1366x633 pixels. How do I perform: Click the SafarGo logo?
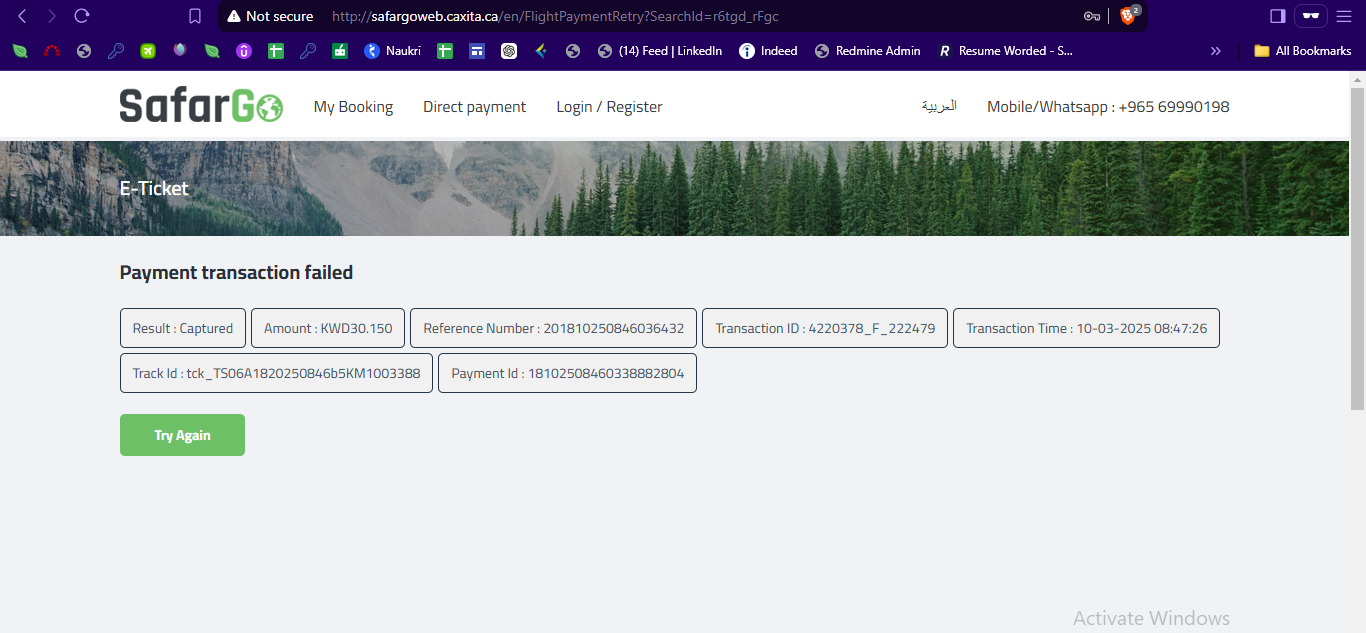click(x=201, y=106)
